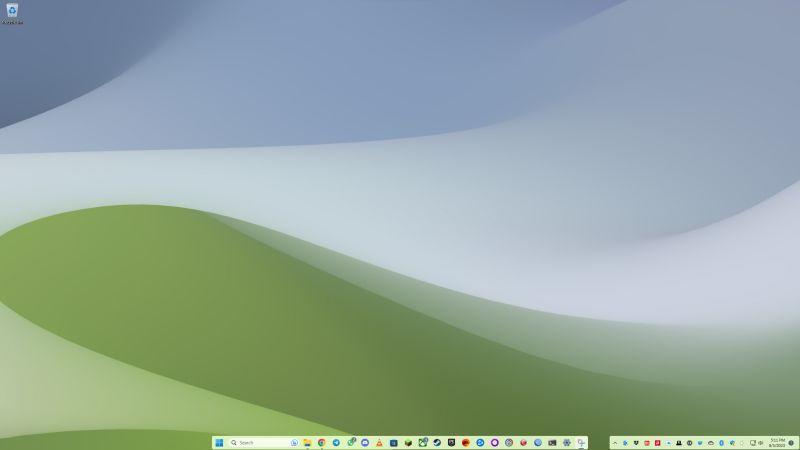Viewport: 800px width, 450px height.
Task: Open the Recycle Bin desktop icon
Action: (12, 13)
